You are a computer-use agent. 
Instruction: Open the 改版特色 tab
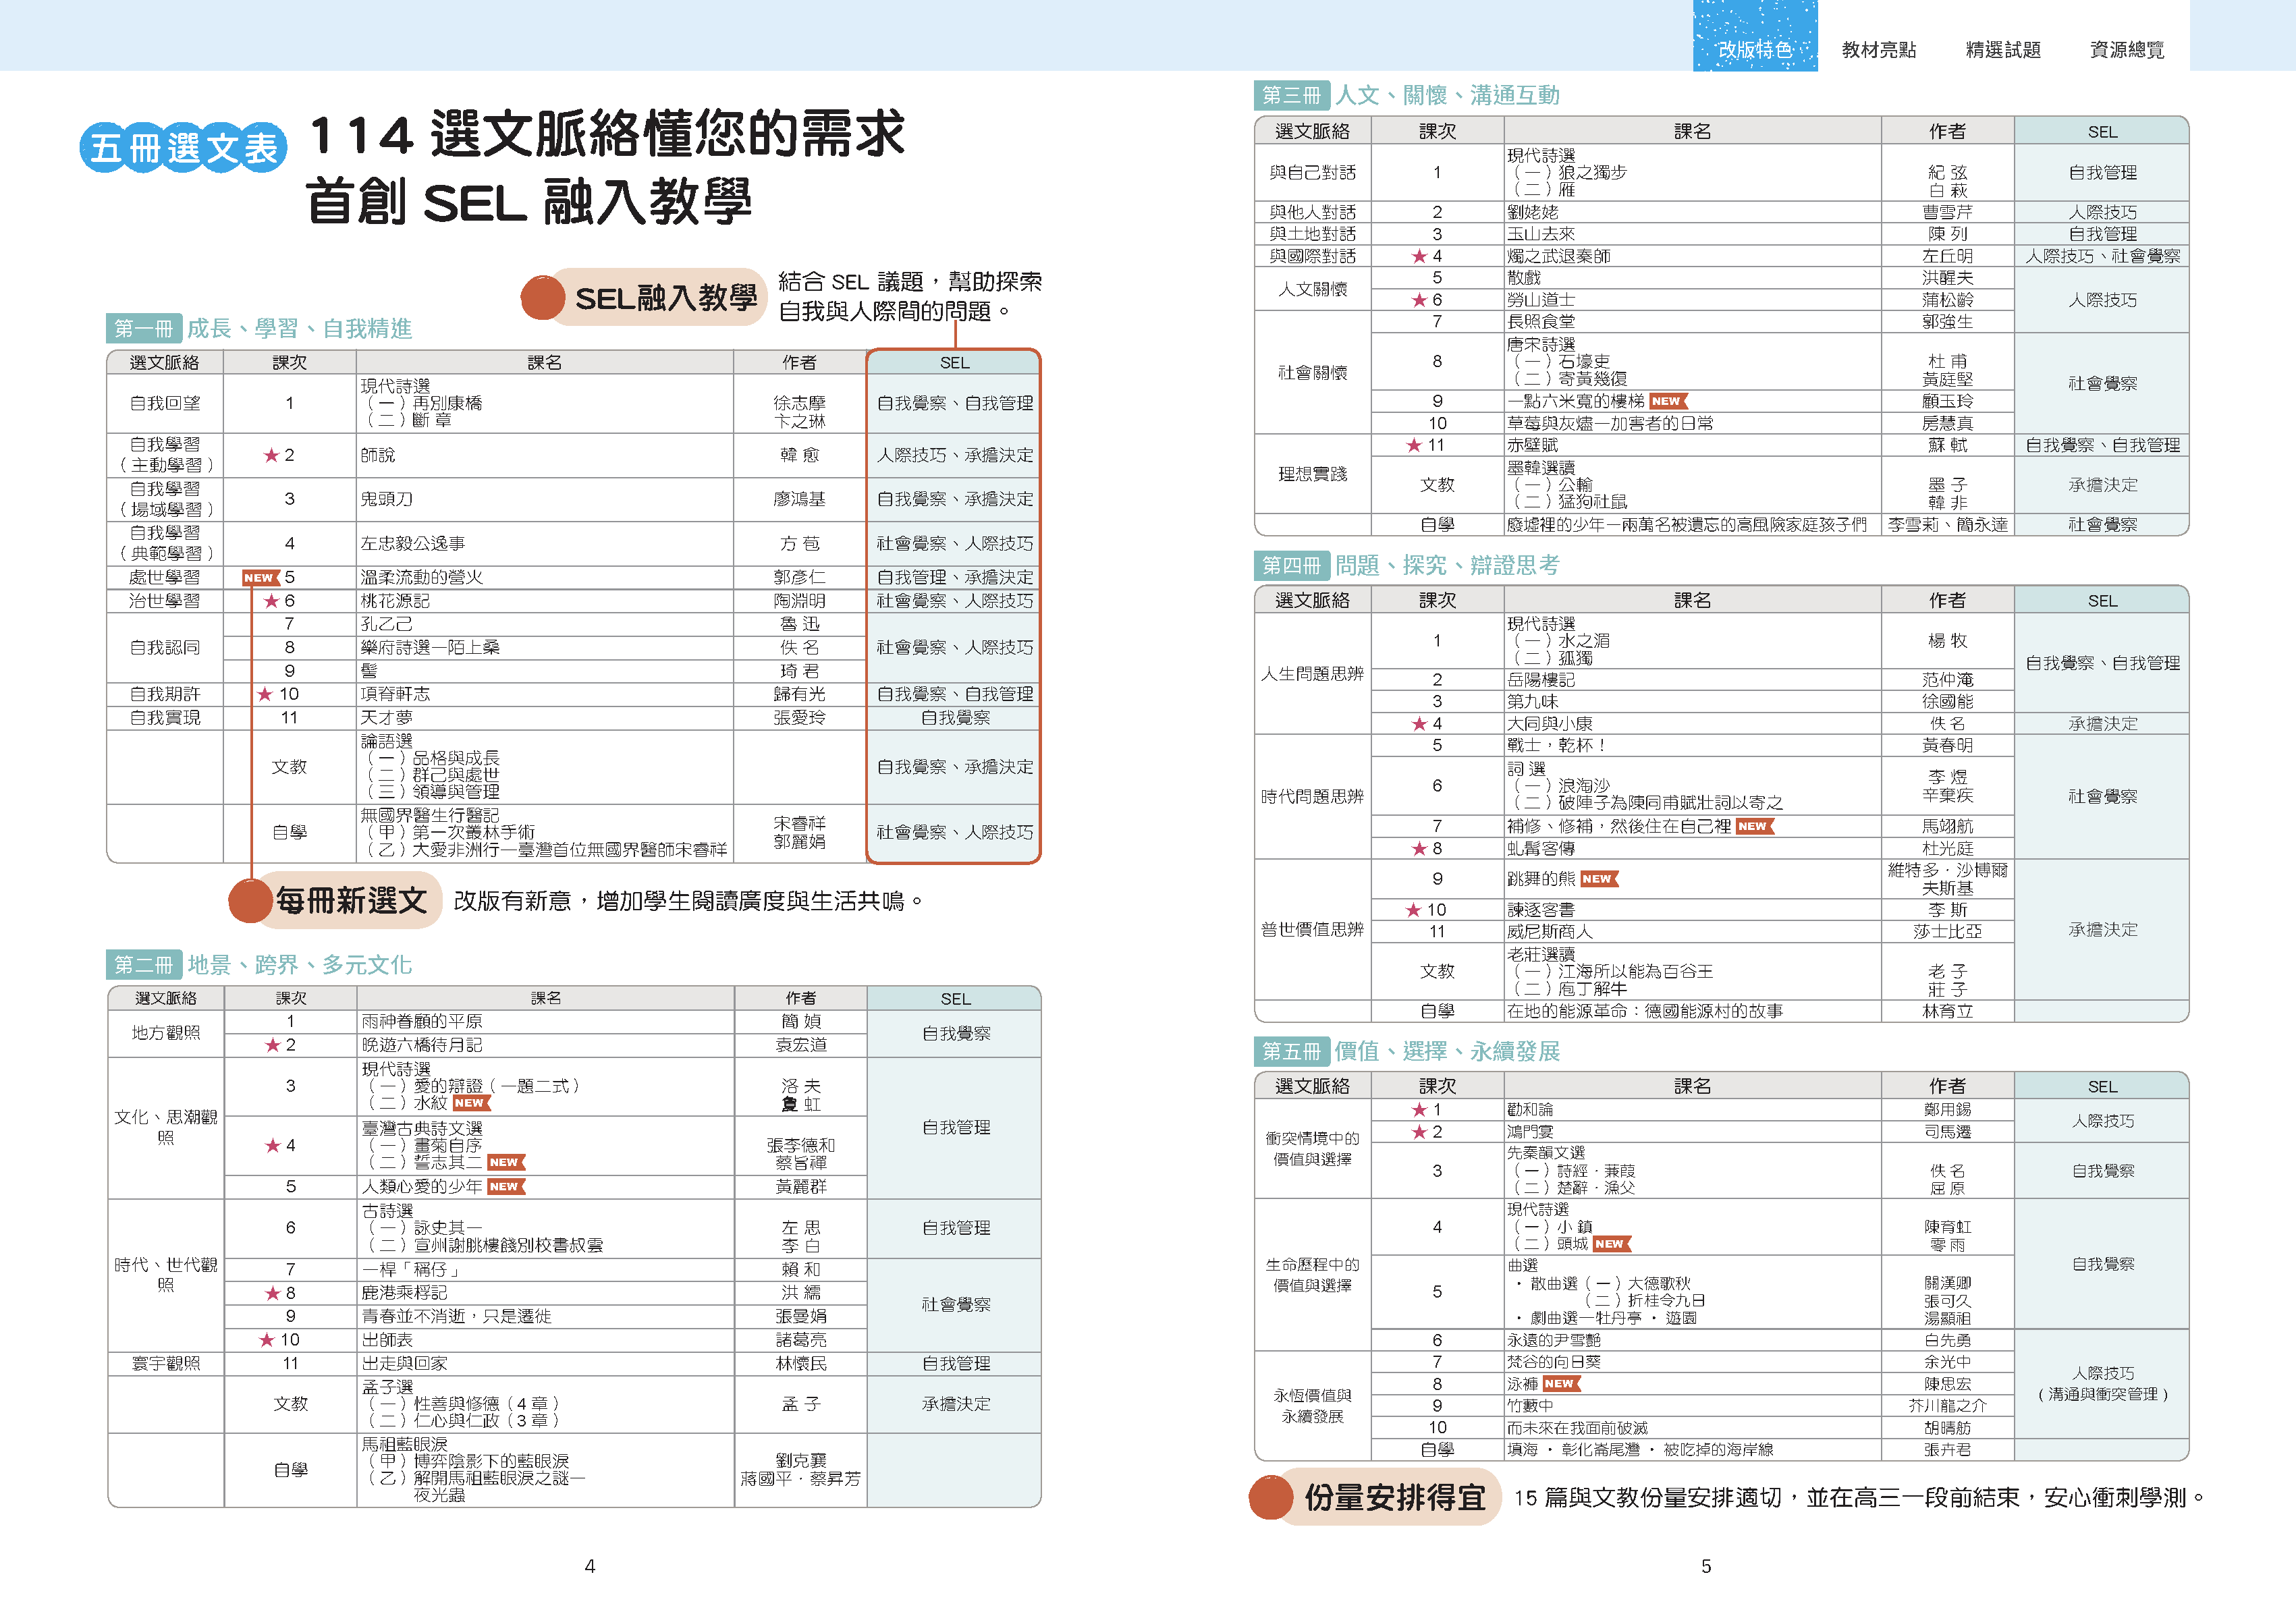click(1754, 48)
